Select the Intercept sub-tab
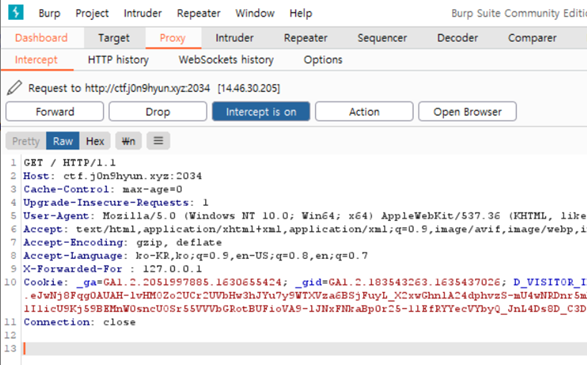The width and height of the screenshot is (587, 365). [x=36, y=60]
